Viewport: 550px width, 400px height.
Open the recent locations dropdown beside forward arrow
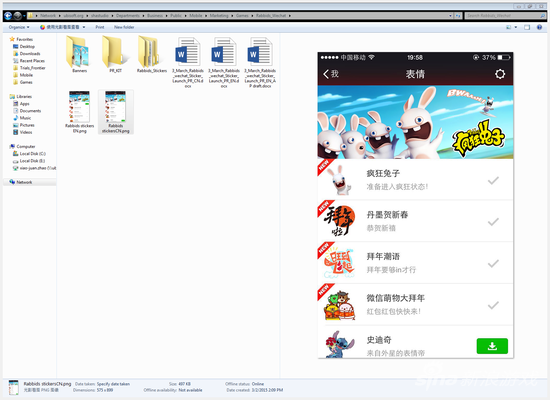24,16
